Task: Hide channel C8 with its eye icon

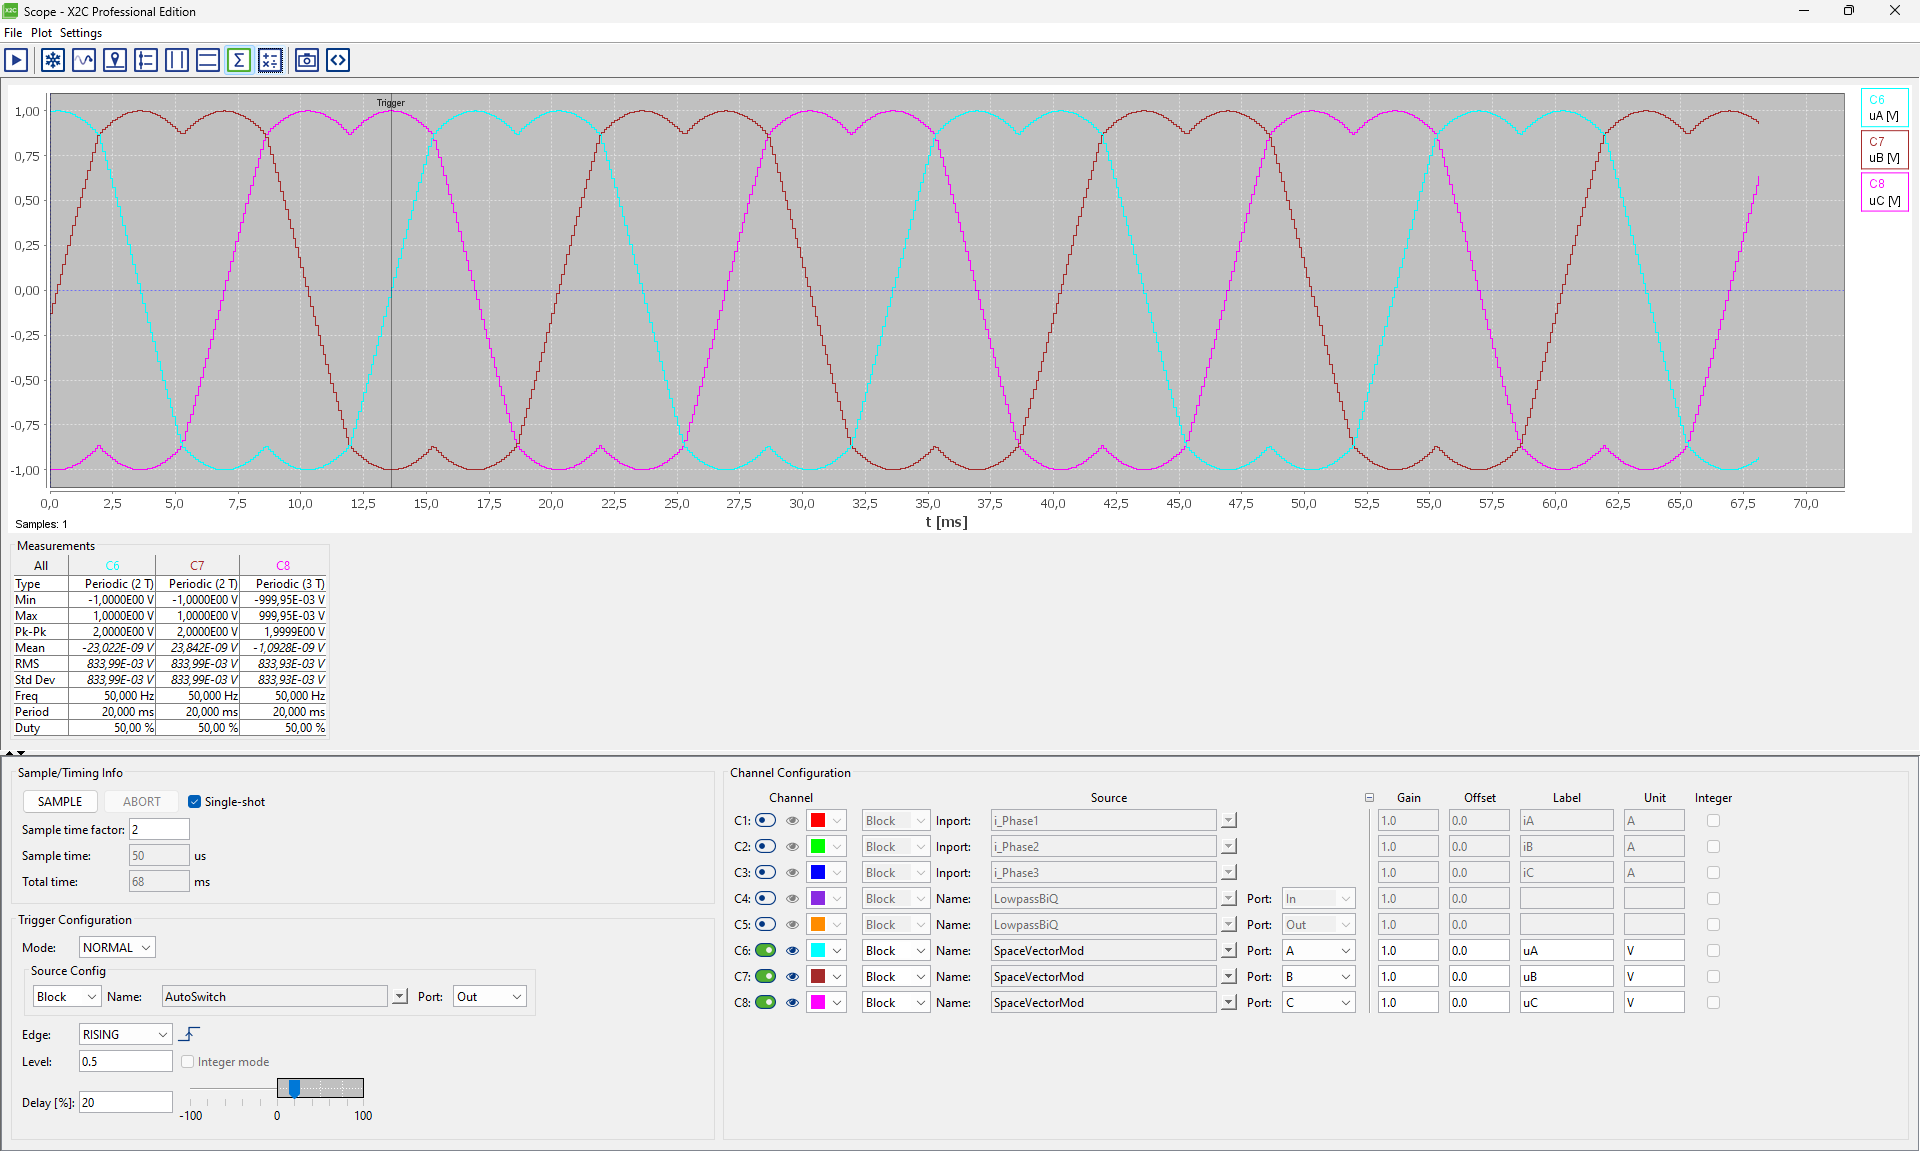Action: coord(792,1002)
